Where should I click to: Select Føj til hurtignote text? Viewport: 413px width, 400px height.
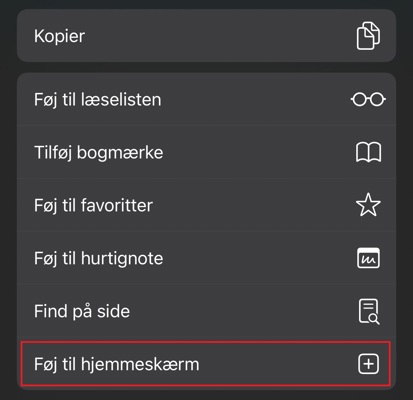[99, 258]
